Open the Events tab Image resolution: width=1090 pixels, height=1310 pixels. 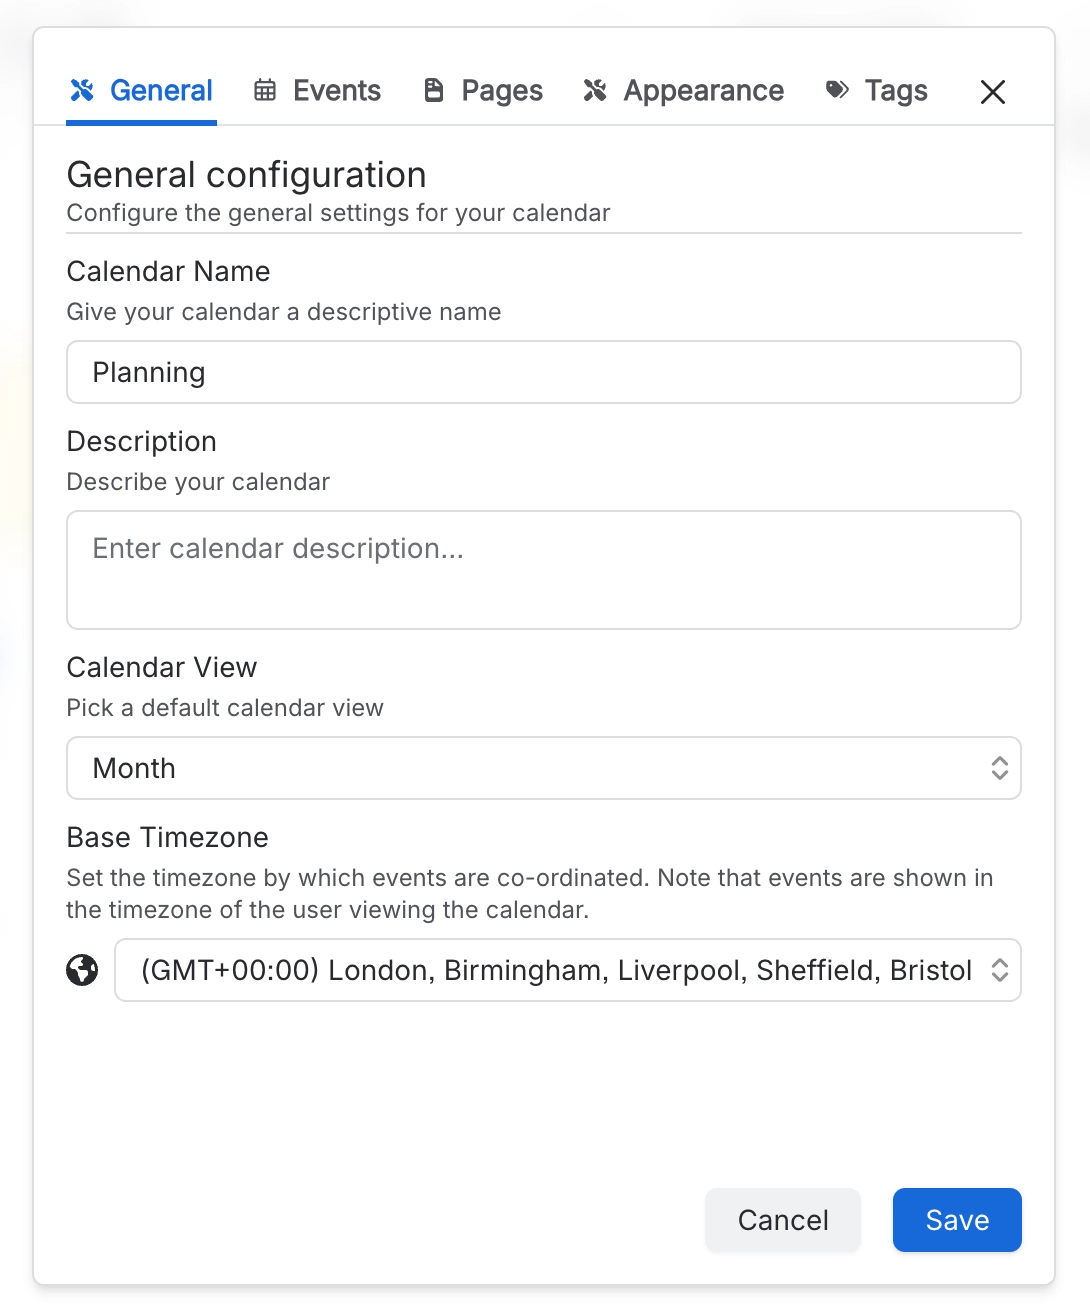click(x=336, y=91)
